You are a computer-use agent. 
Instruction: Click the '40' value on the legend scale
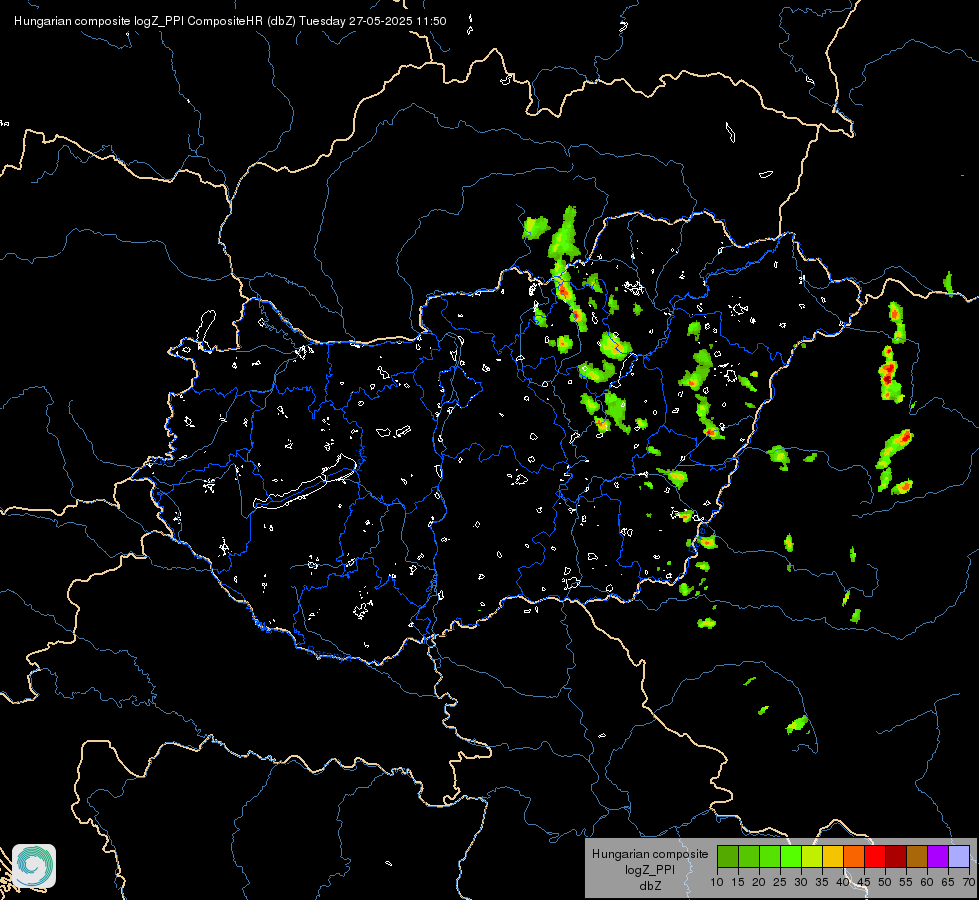click(x=843, y=882)
